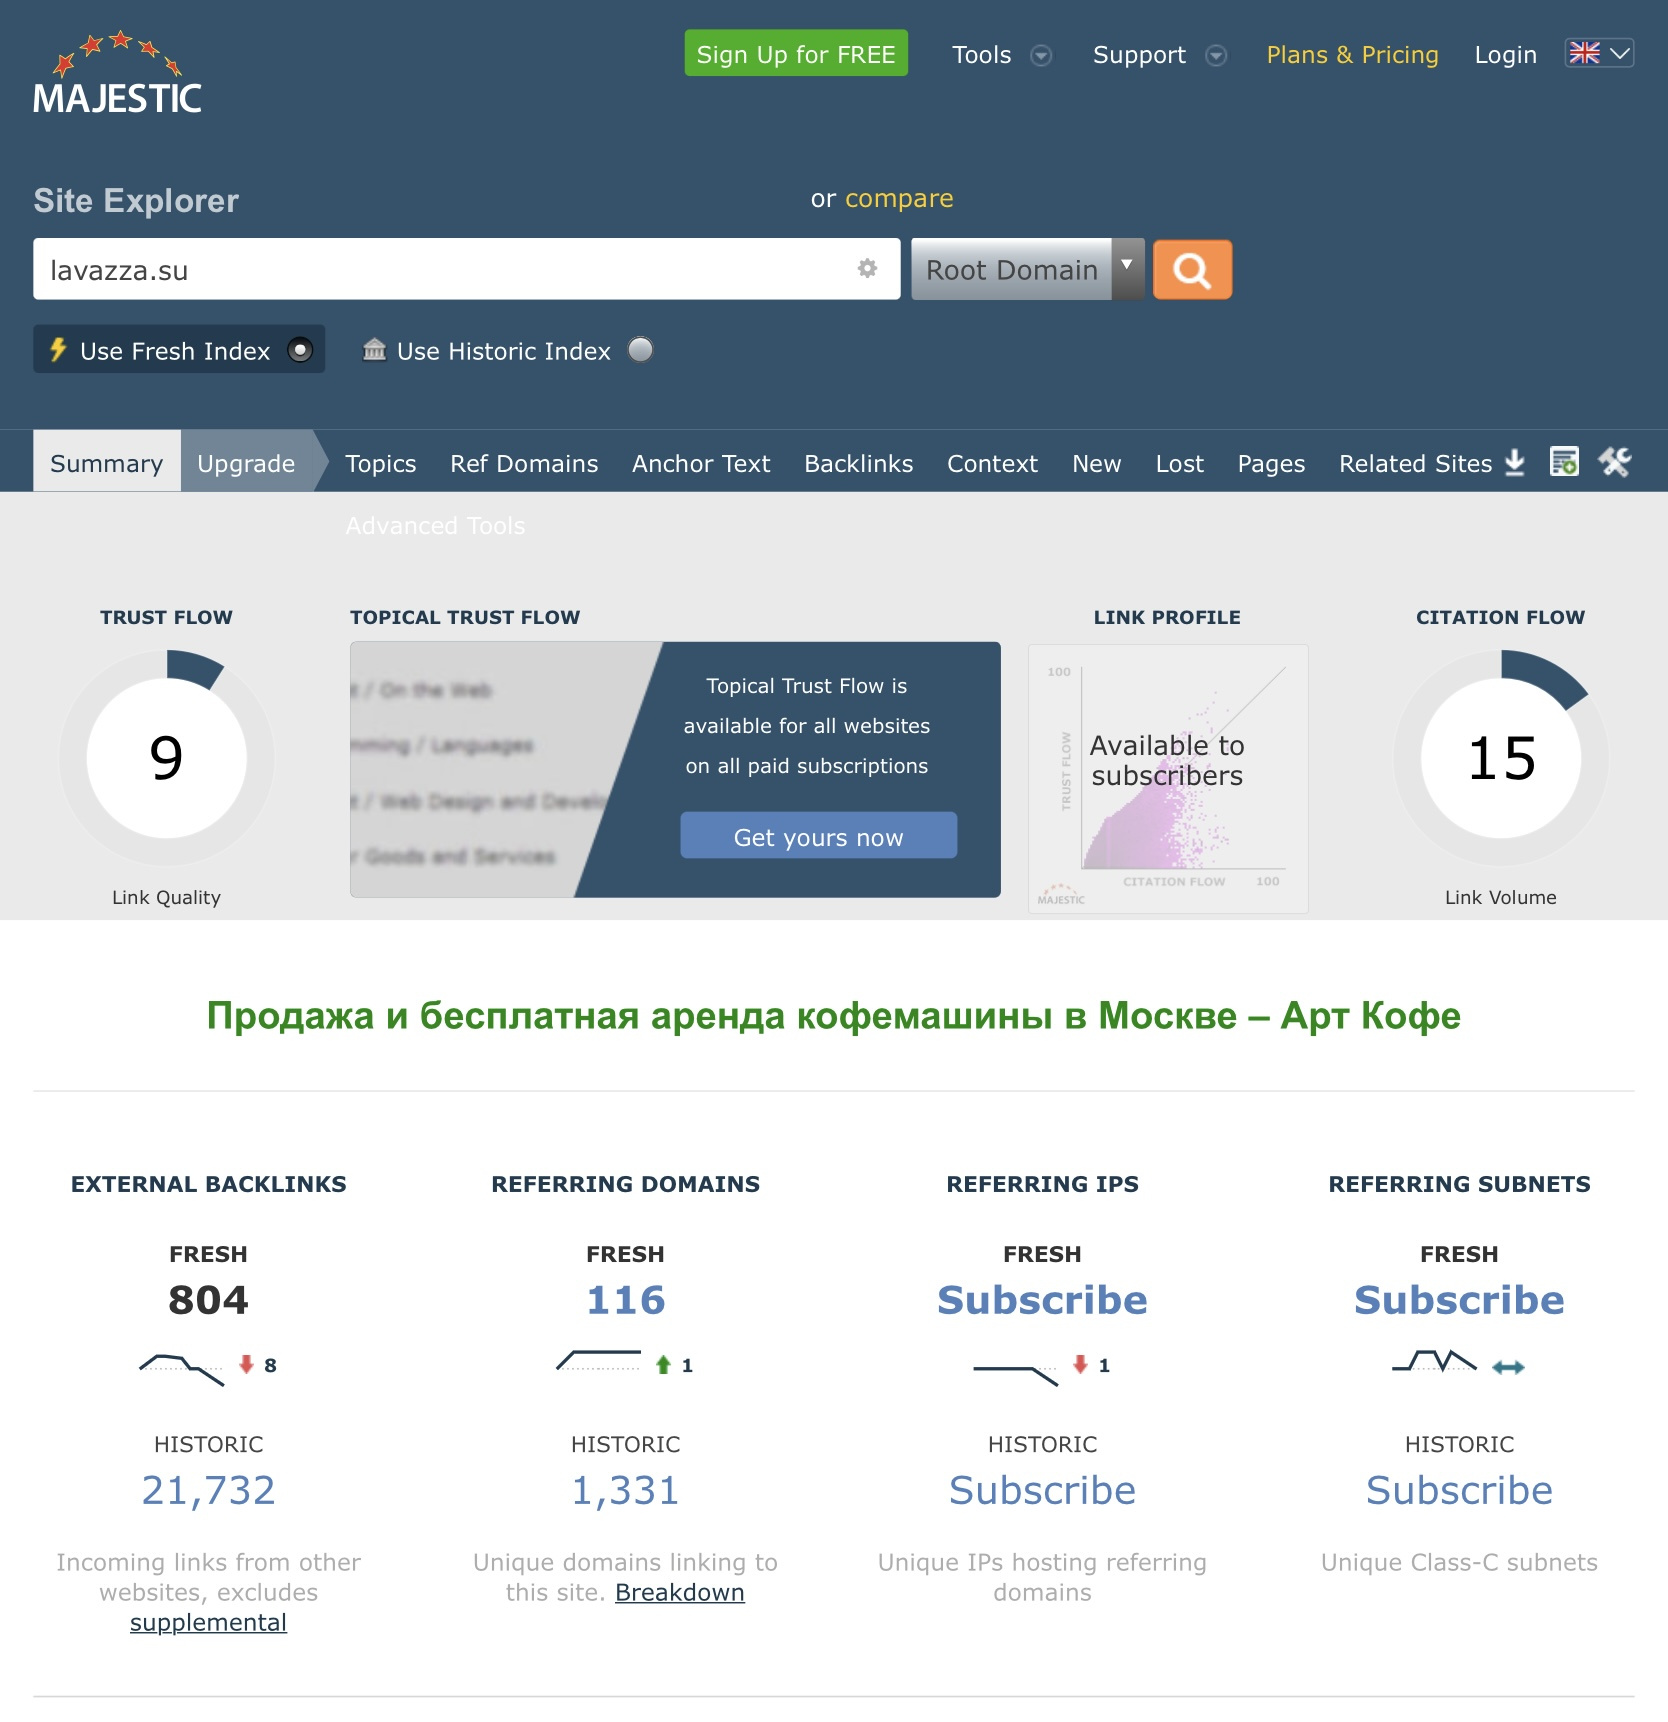The image size is (1668, 1722).
Task: Click the Breakdown link
Action: pos(680,1592)
